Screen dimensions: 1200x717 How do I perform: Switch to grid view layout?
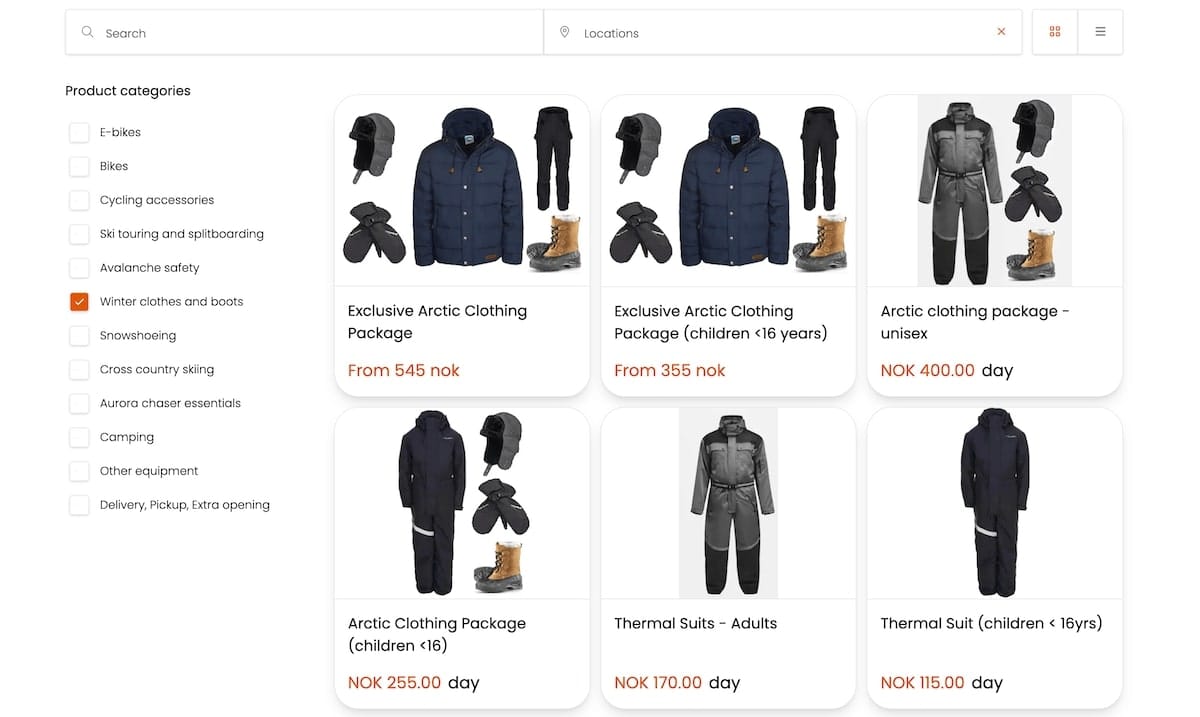click(x=1055, y=32)
